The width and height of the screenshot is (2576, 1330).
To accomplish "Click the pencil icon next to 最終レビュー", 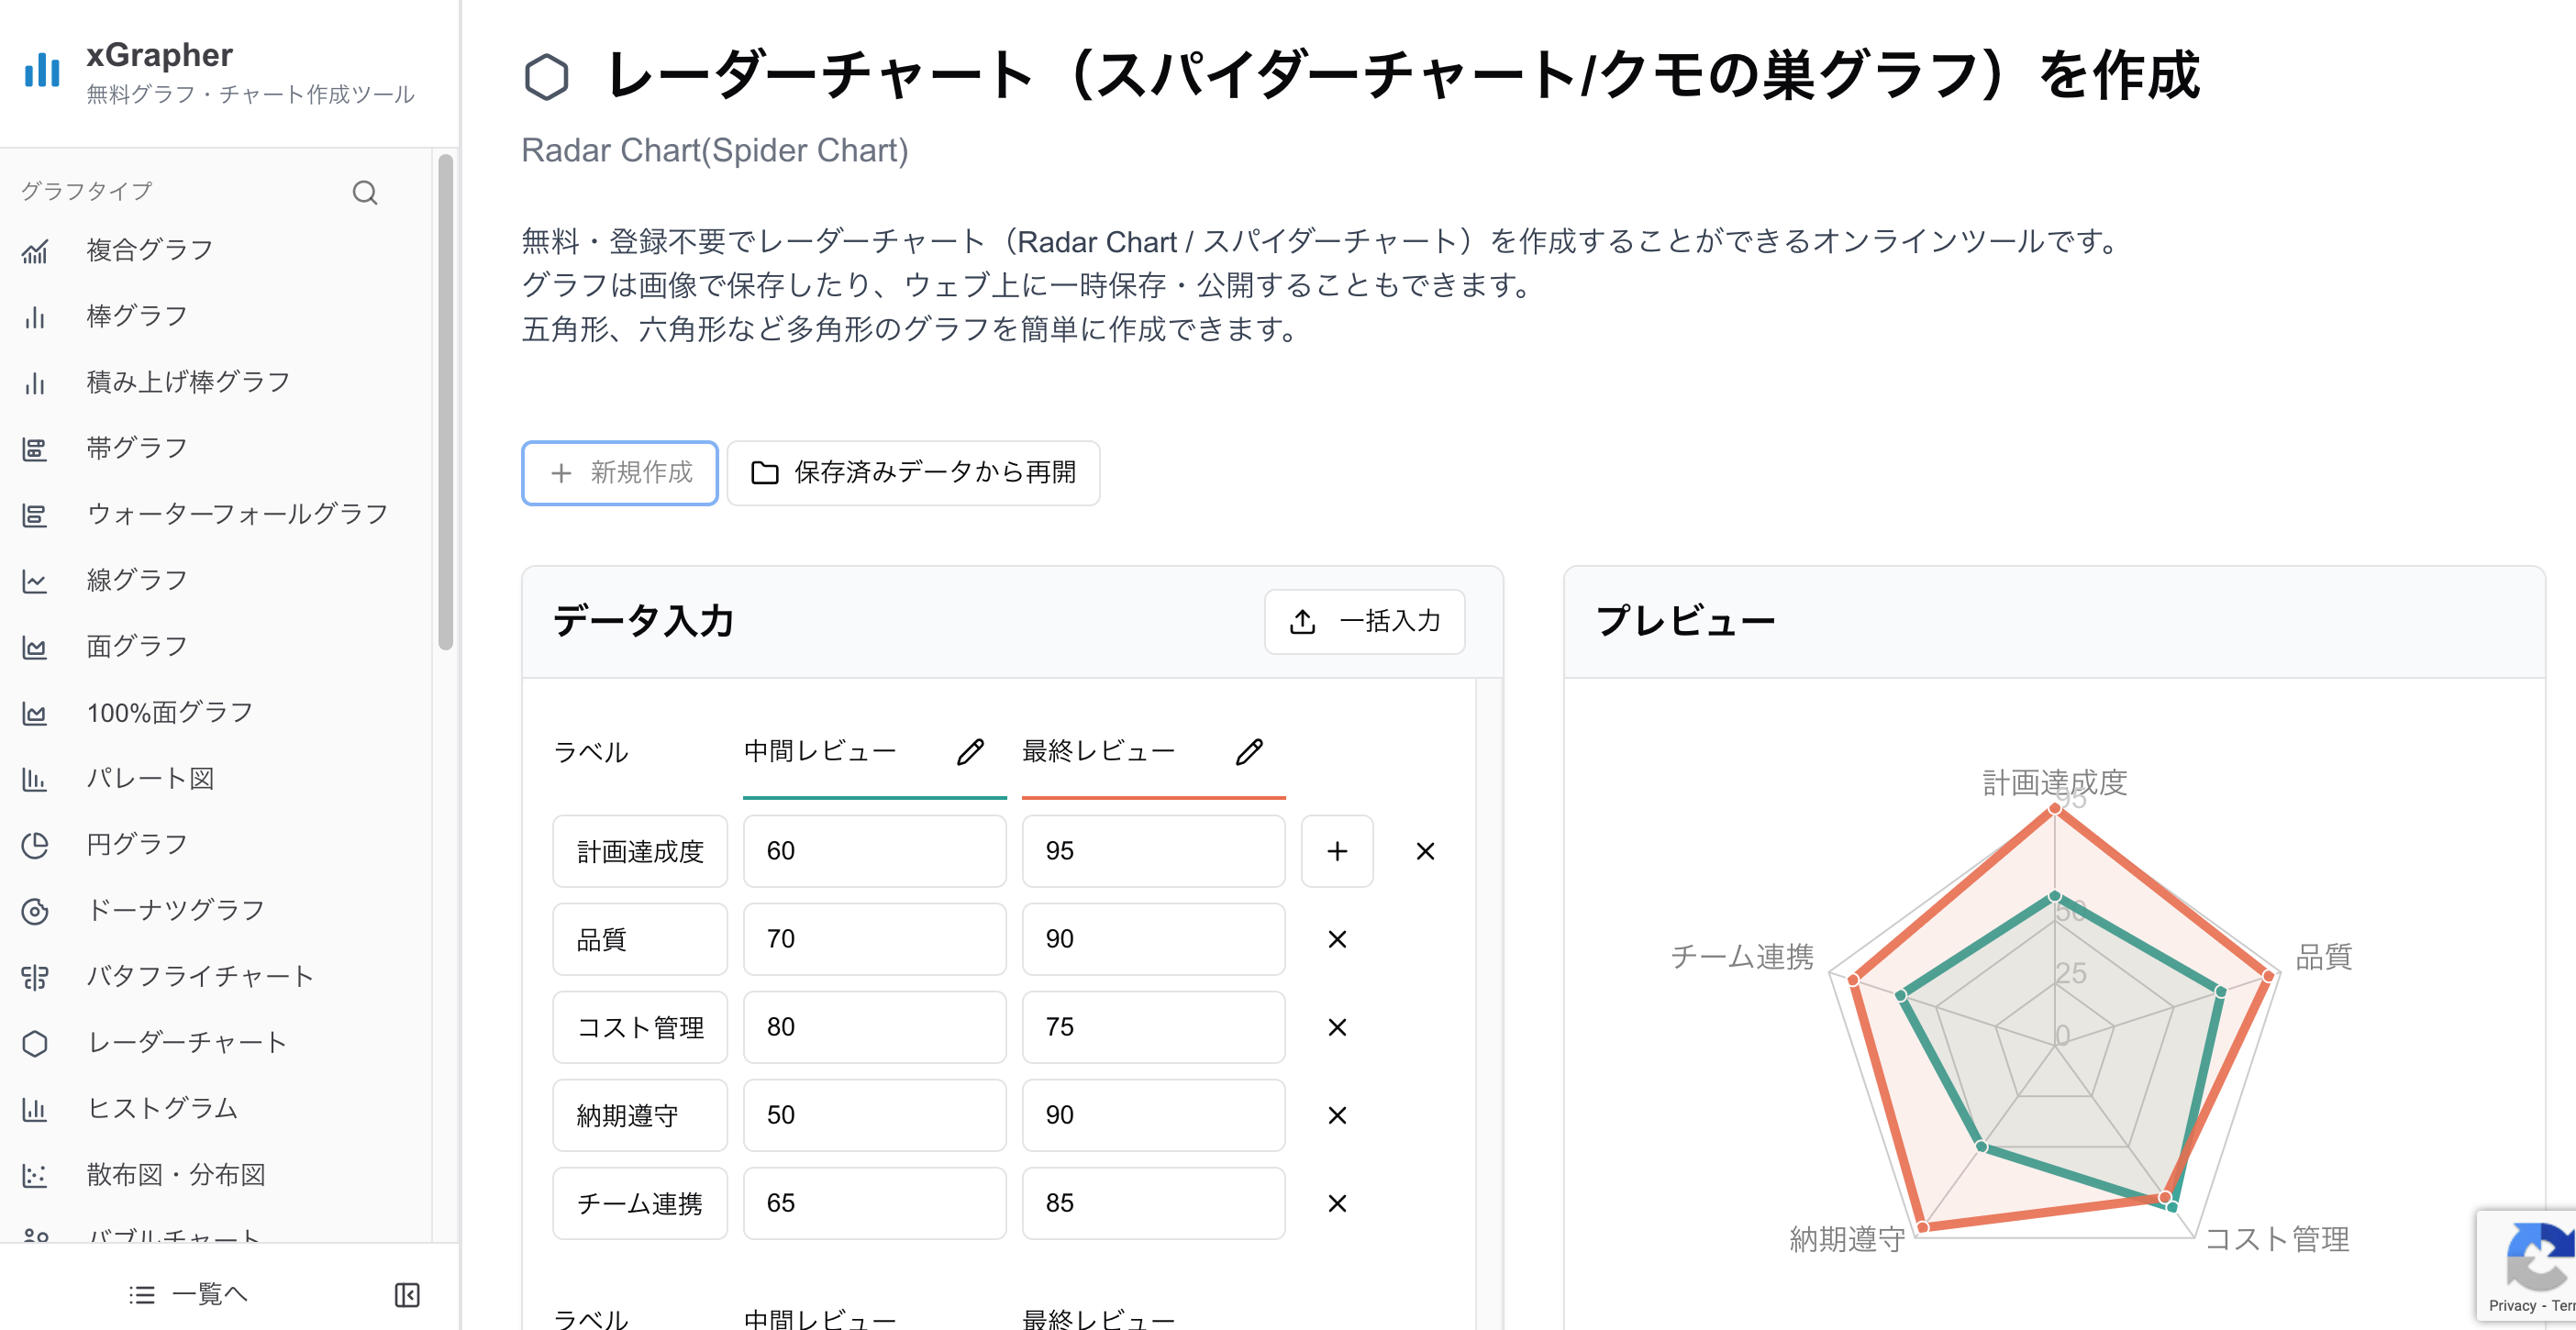I will [1249, 752].
